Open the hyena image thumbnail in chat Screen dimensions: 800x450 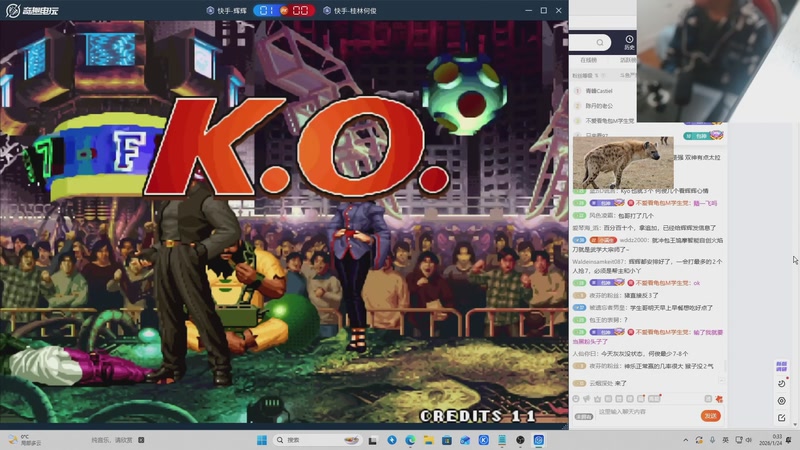(x=623, y=162)
